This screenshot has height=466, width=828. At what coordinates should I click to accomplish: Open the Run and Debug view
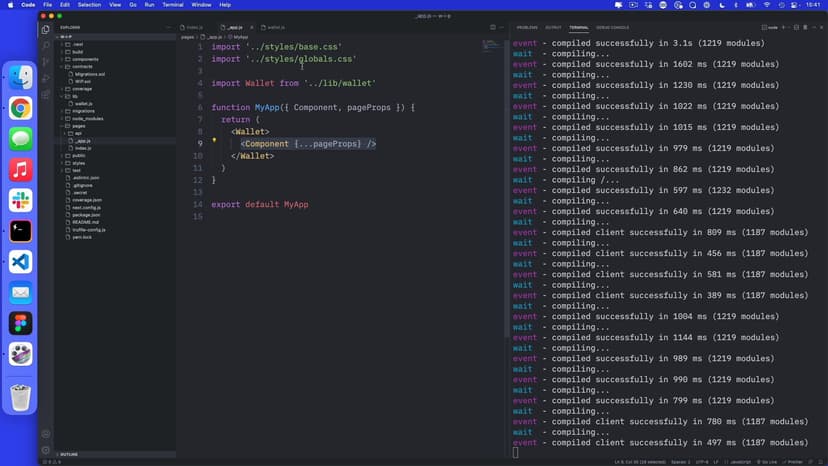pos(46,78)
